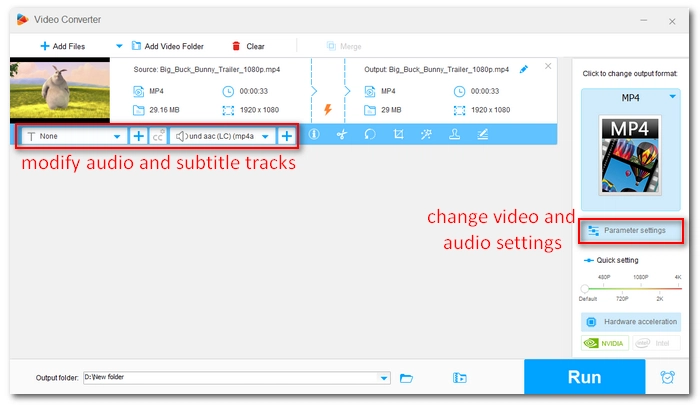Click the alarm clock scheduler icon
The width and height of the screenshot is (700, 405).
[x=667, y=377]
